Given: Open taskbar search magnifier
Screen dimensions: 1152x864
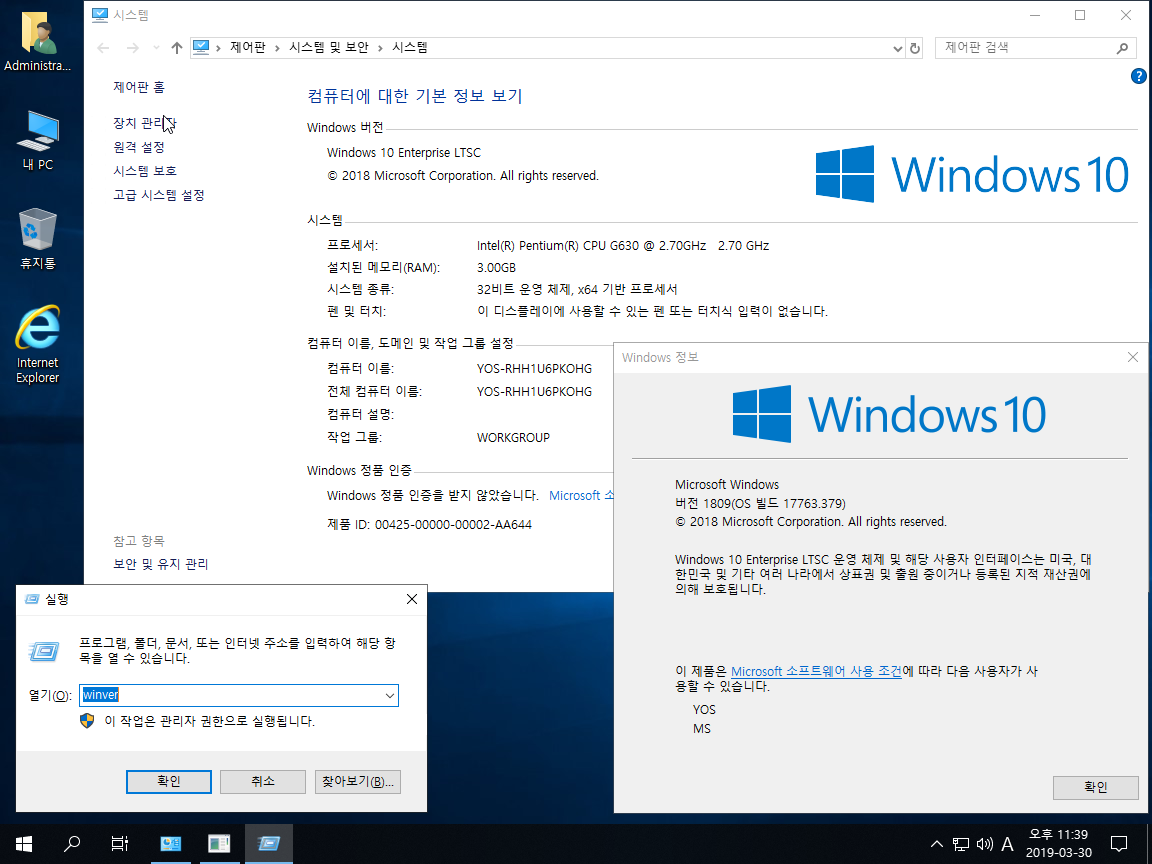Looking at the screenshot, I should tap(71, 843).
